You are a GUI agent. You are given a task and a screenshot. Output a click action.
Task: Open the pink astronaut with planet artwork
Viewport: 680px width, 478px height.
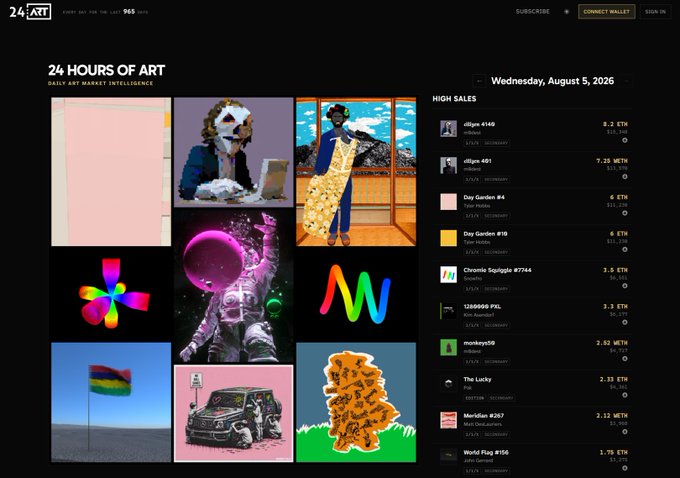[234, 286]
